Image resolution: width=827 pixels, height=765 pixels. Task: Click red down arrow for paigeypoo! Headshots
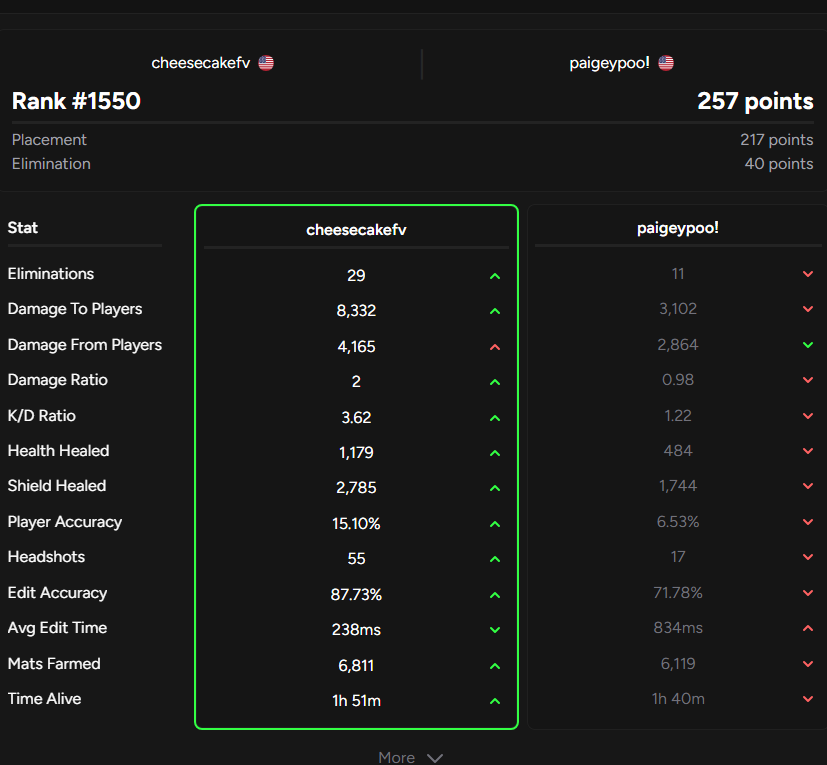[x=807, y=557]
